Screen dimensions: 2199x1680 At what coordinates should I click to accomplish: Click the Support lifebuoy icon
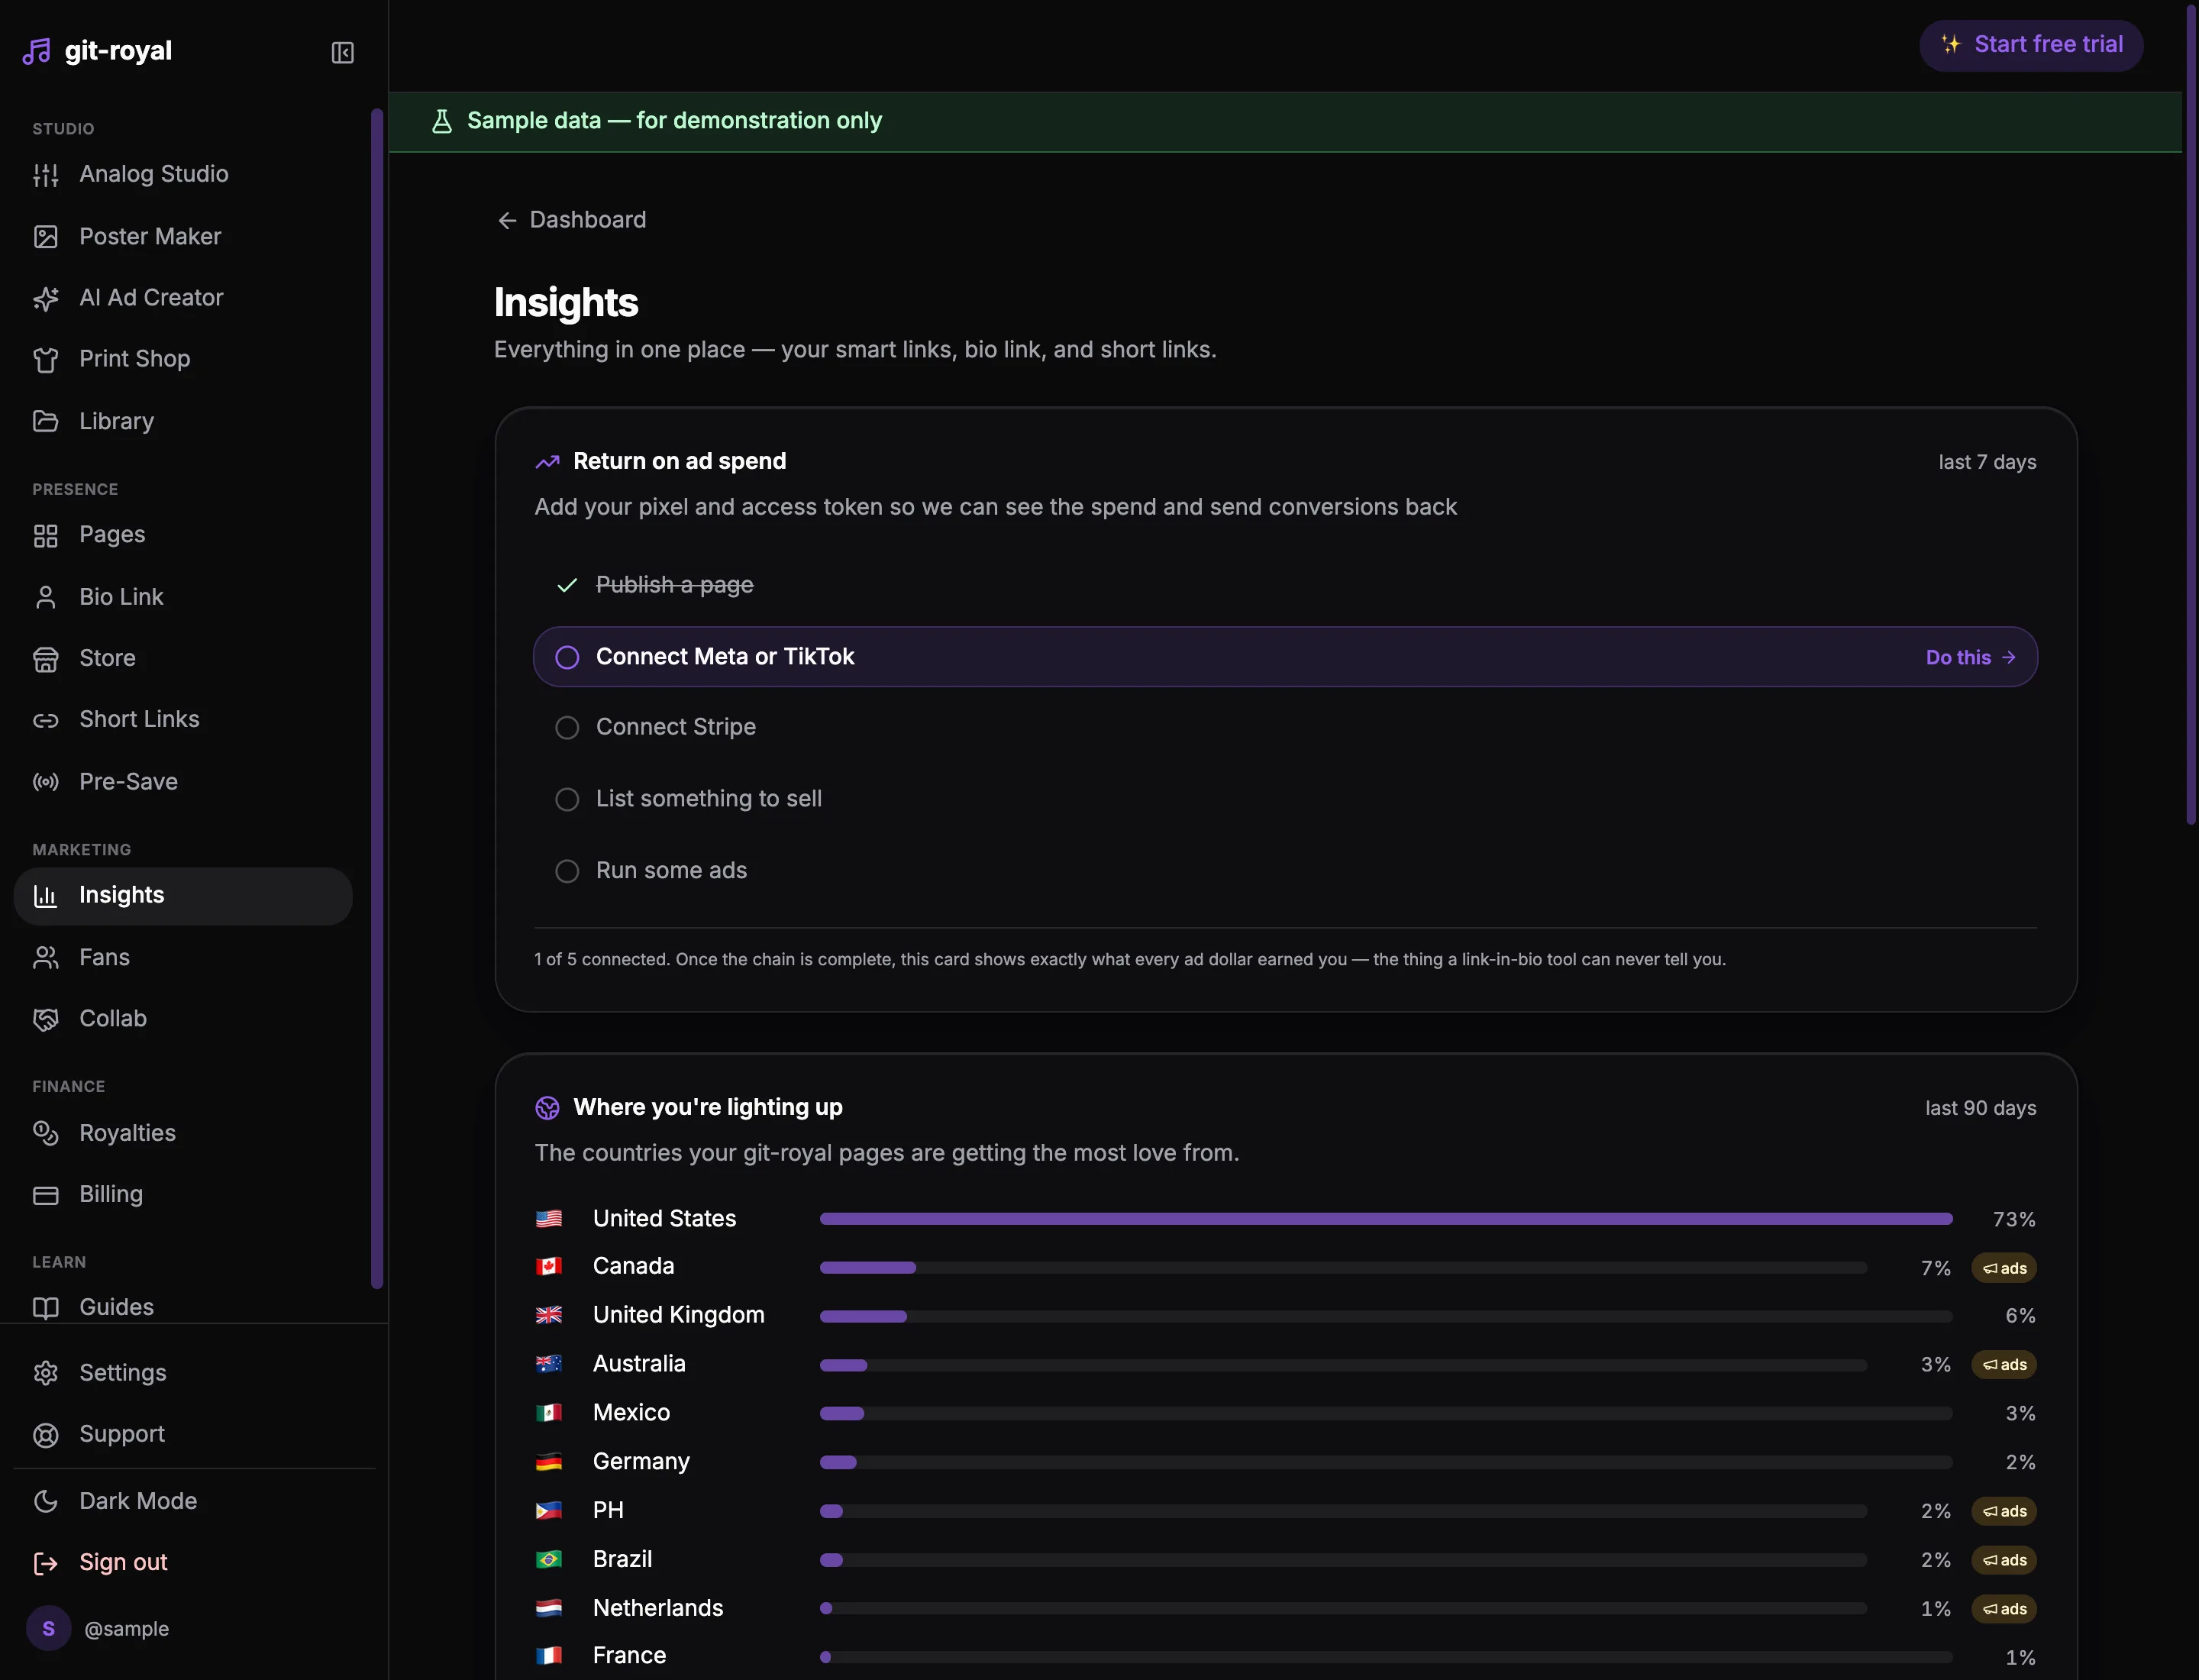45,1435
